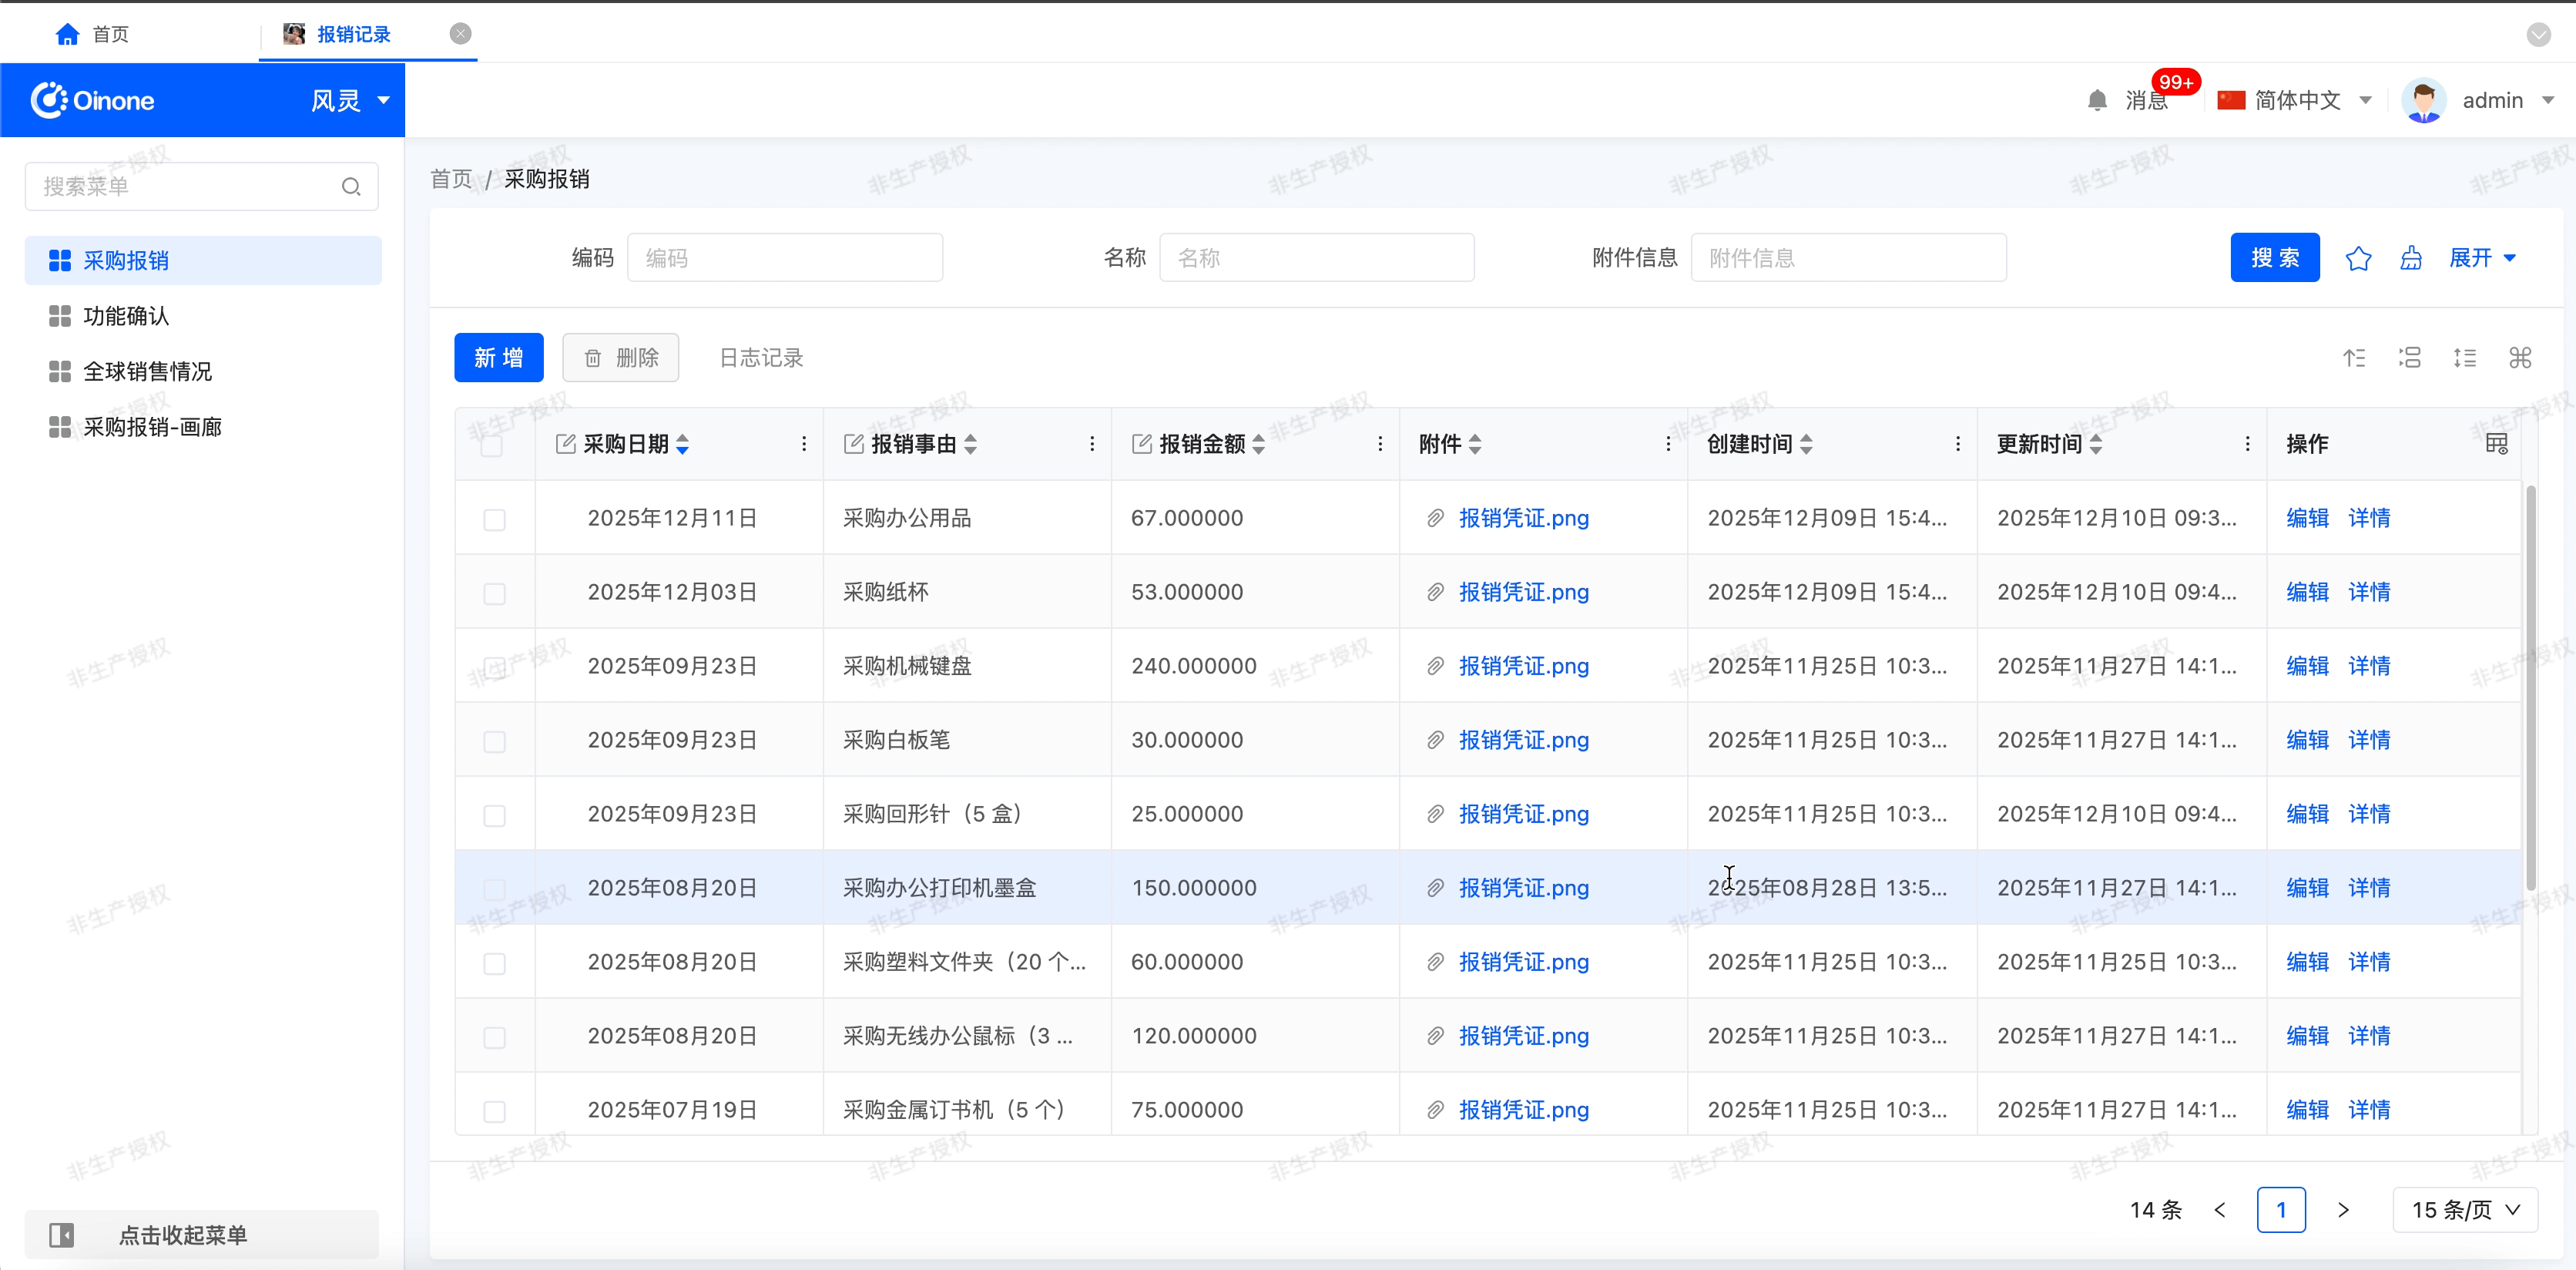This screenshot has height=1270, width=2576.
Task: Click search magnifier in menu search box
Action: point(351,187)
